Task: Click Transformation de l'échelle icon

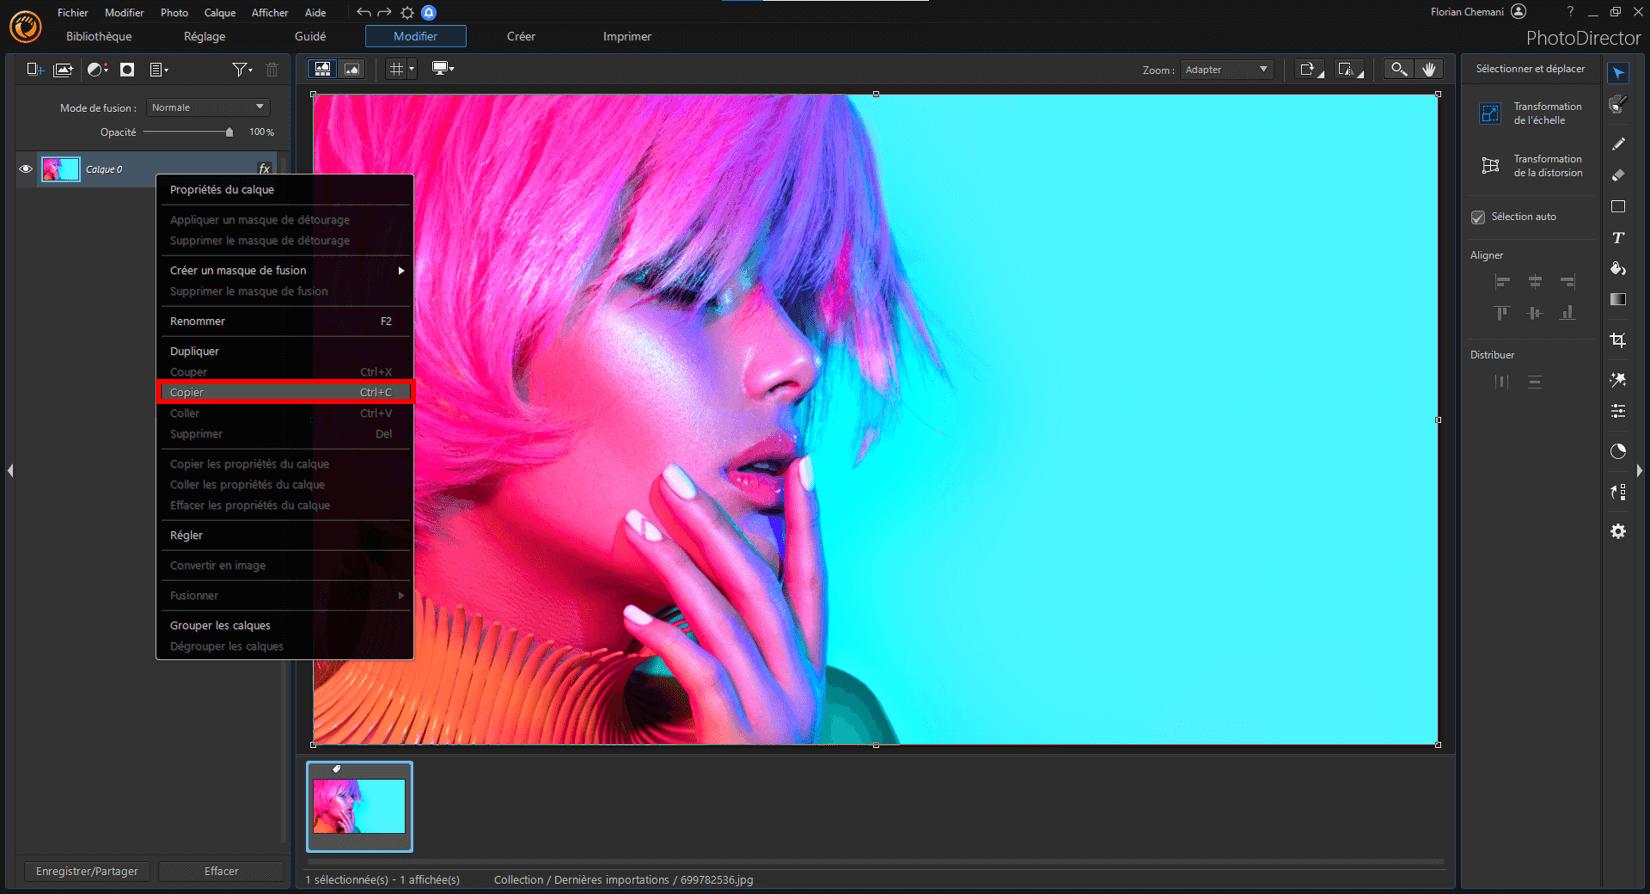Action: point(1490,113)
